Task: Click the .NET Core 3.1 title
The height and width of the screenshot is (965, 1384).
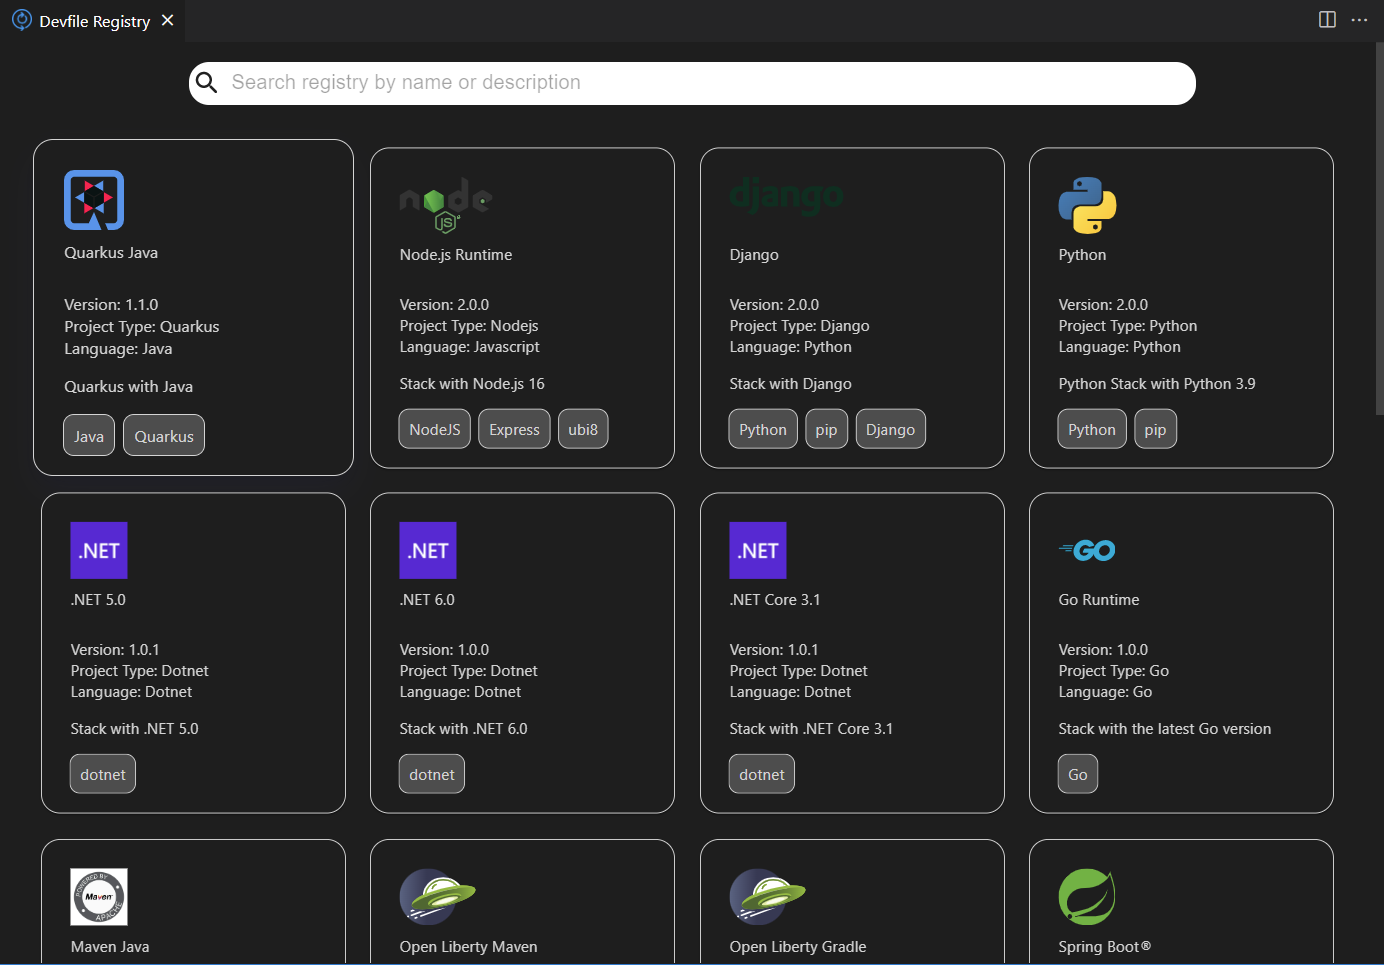Action: (x=775, y=600)
